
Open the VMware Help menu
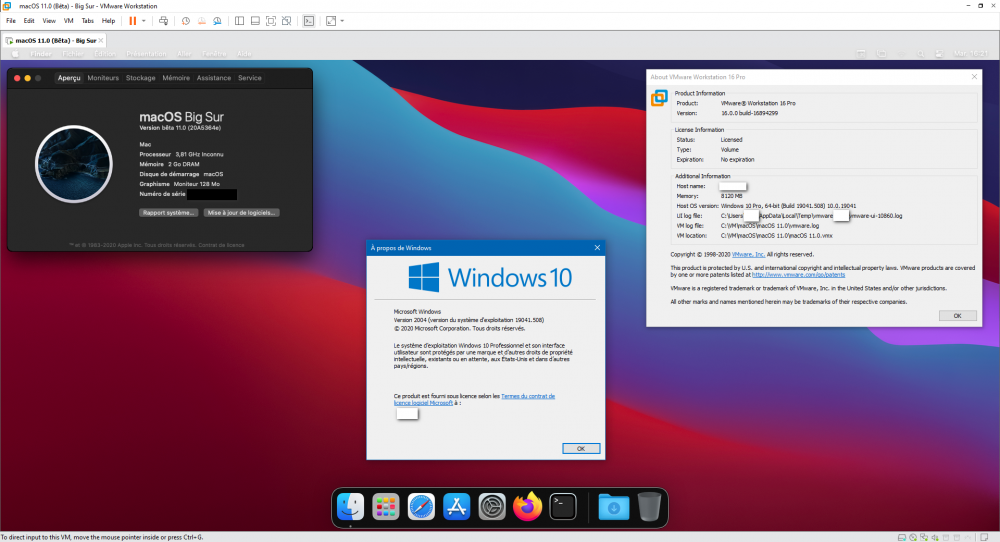pyautogui.click(x=108, y=21)
